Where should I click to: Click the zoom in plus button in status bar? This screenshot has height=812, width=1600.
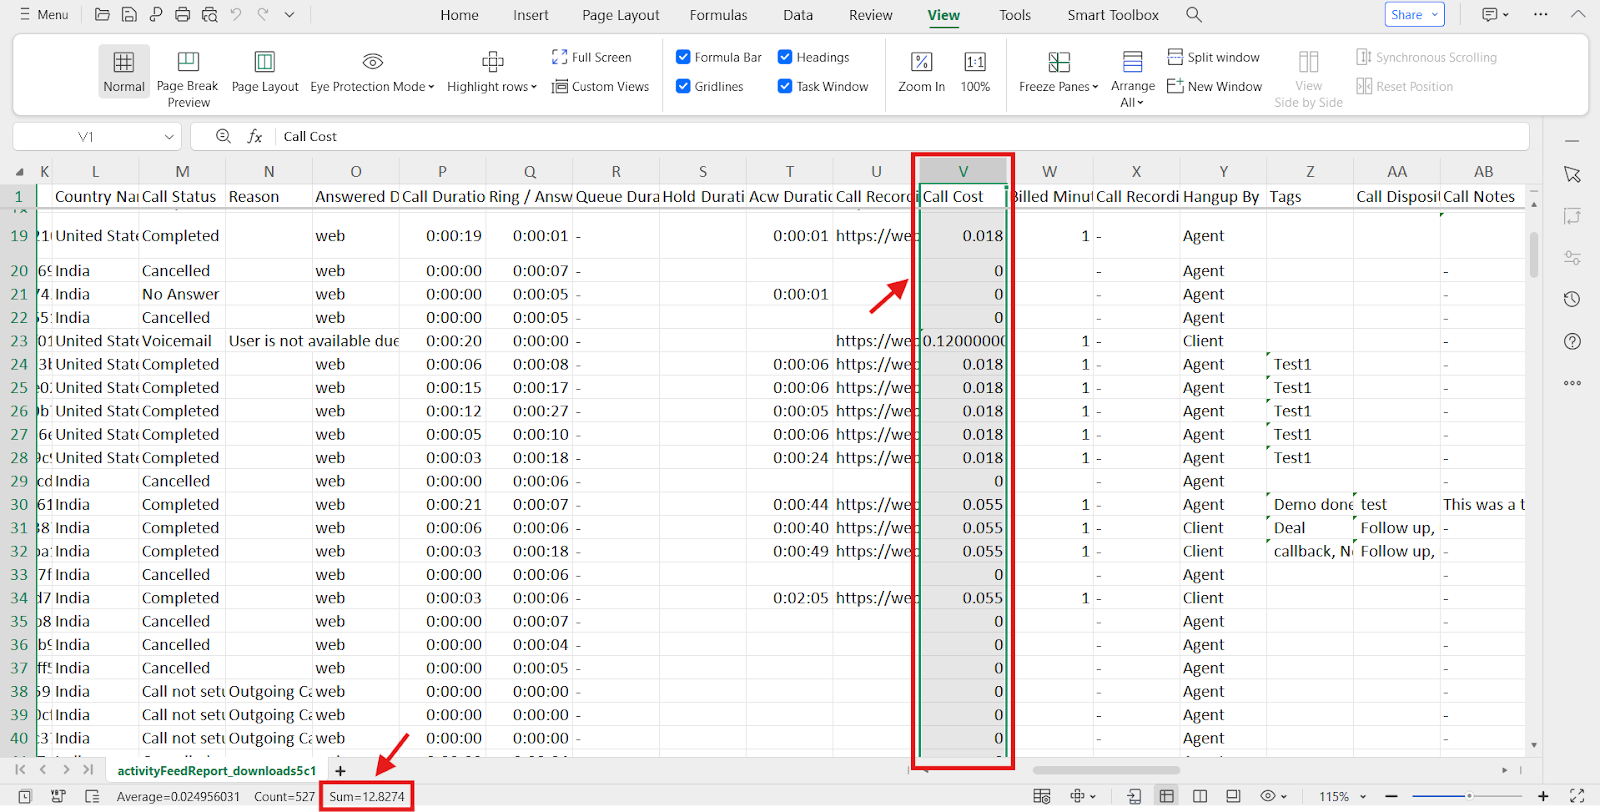point(1543,796)
